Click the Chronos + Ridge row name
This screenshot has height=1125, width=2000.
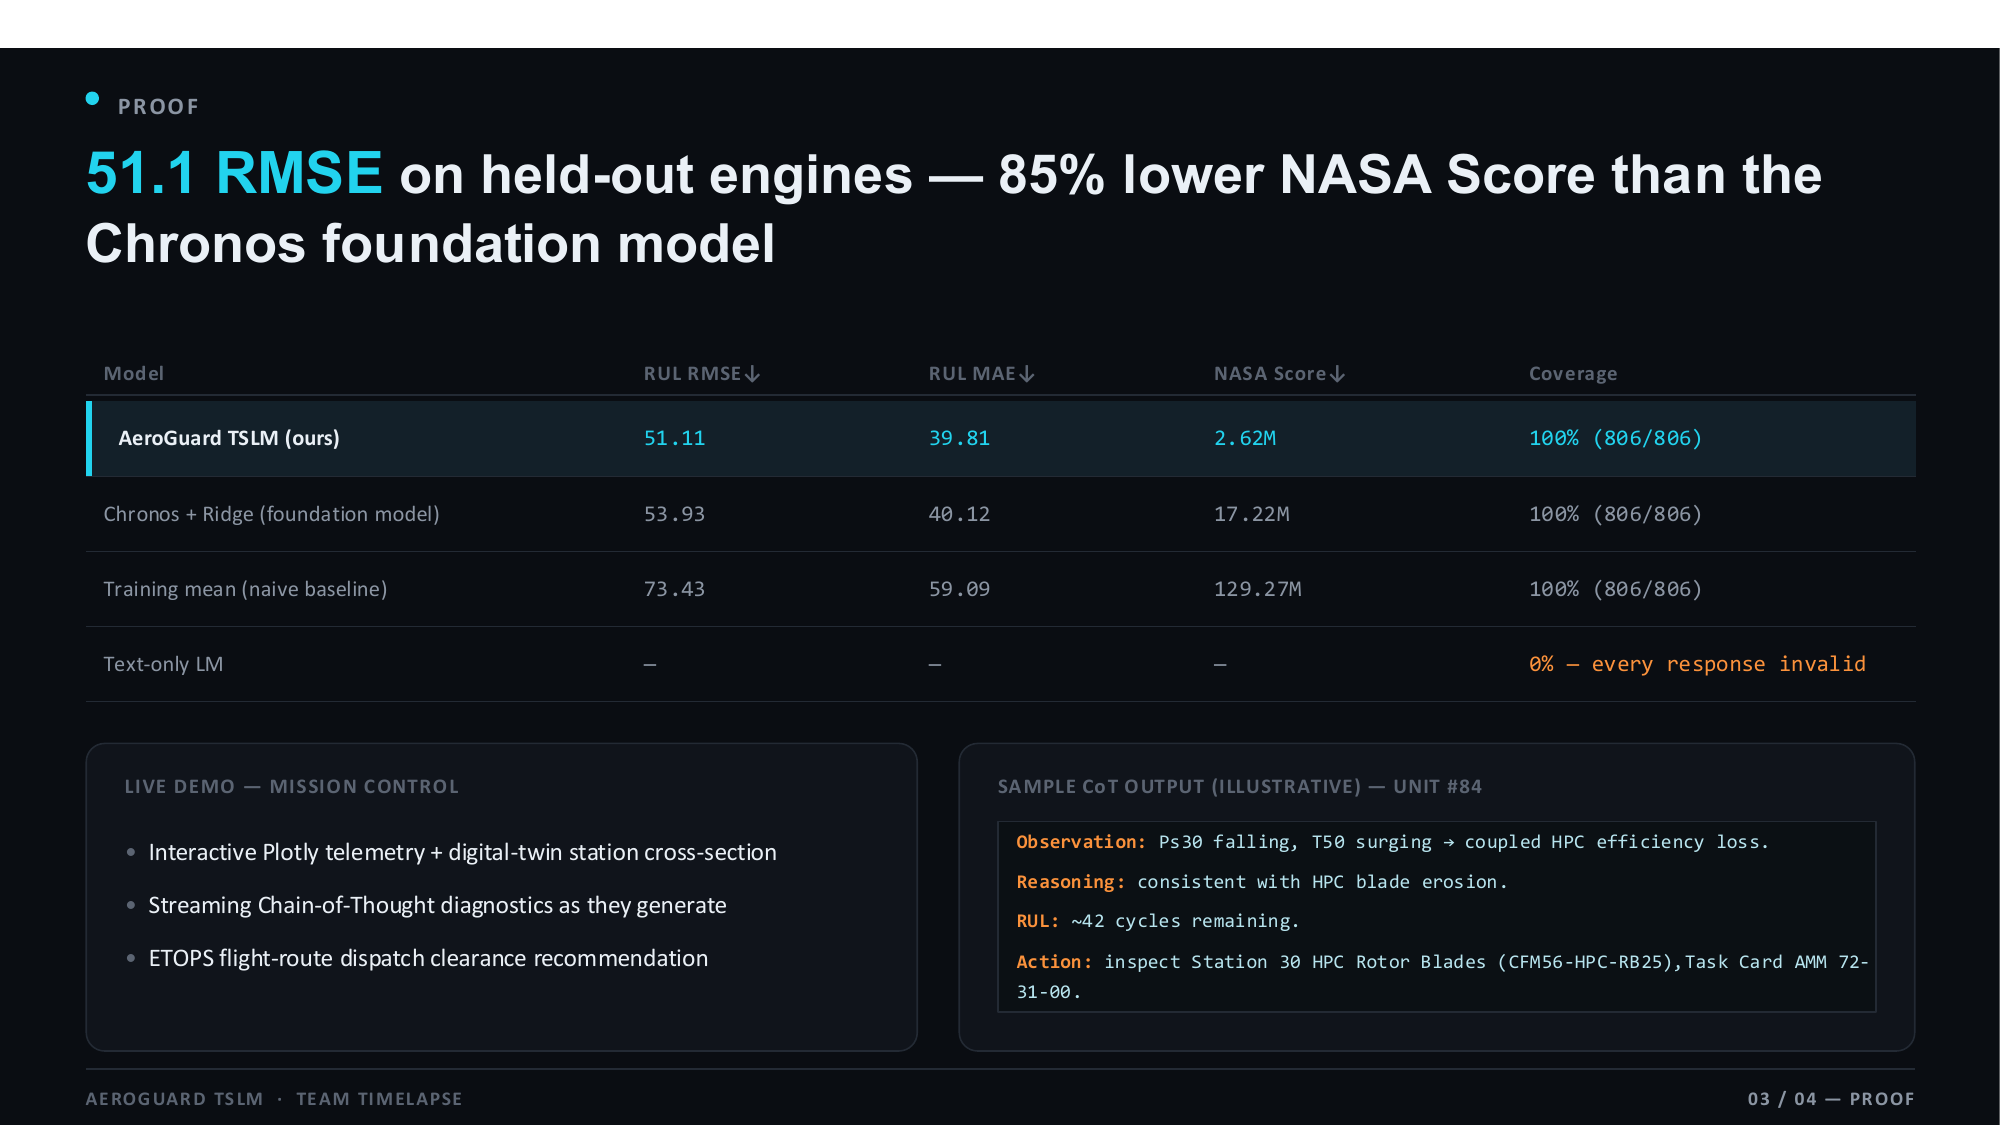click(271, 514)
